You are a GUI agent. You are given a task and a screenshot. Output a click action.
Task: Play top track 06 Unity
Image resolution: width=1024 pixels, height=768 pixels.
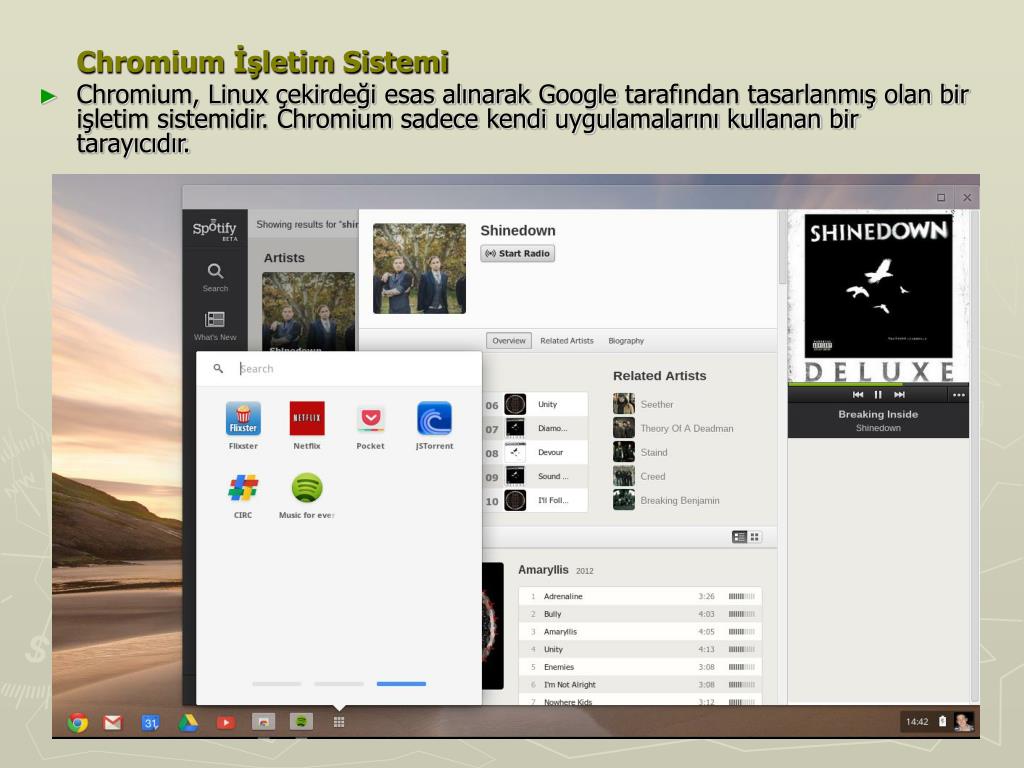point(536,404)
